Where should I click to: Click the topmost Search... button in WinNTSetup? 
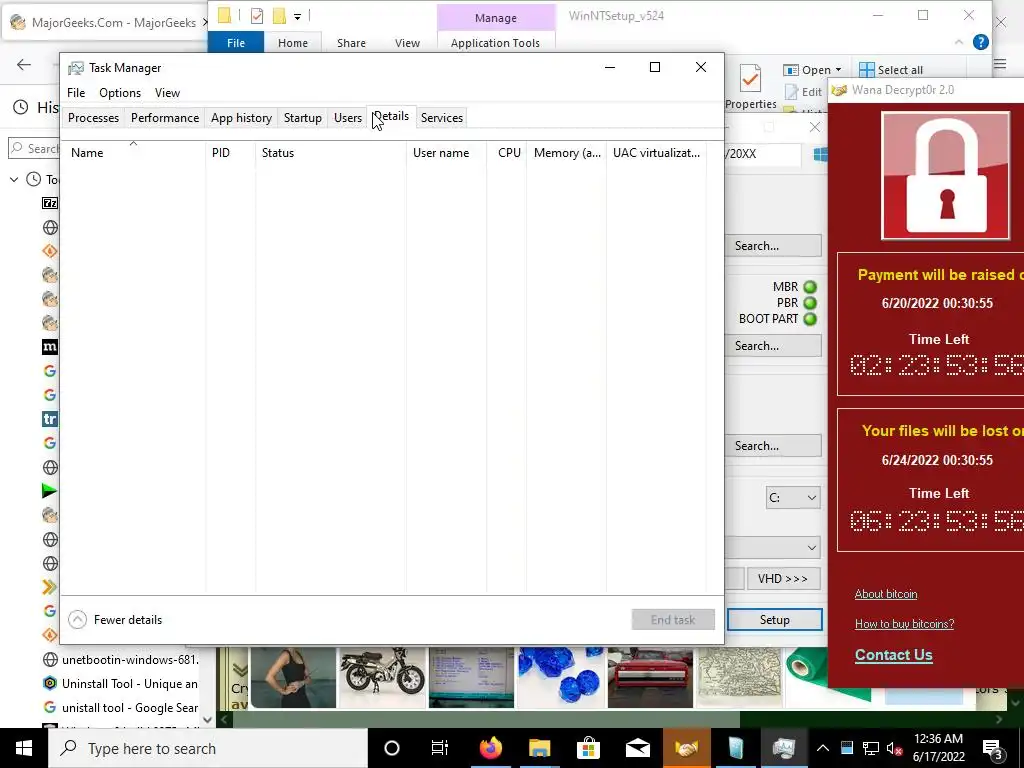[773, 246]
